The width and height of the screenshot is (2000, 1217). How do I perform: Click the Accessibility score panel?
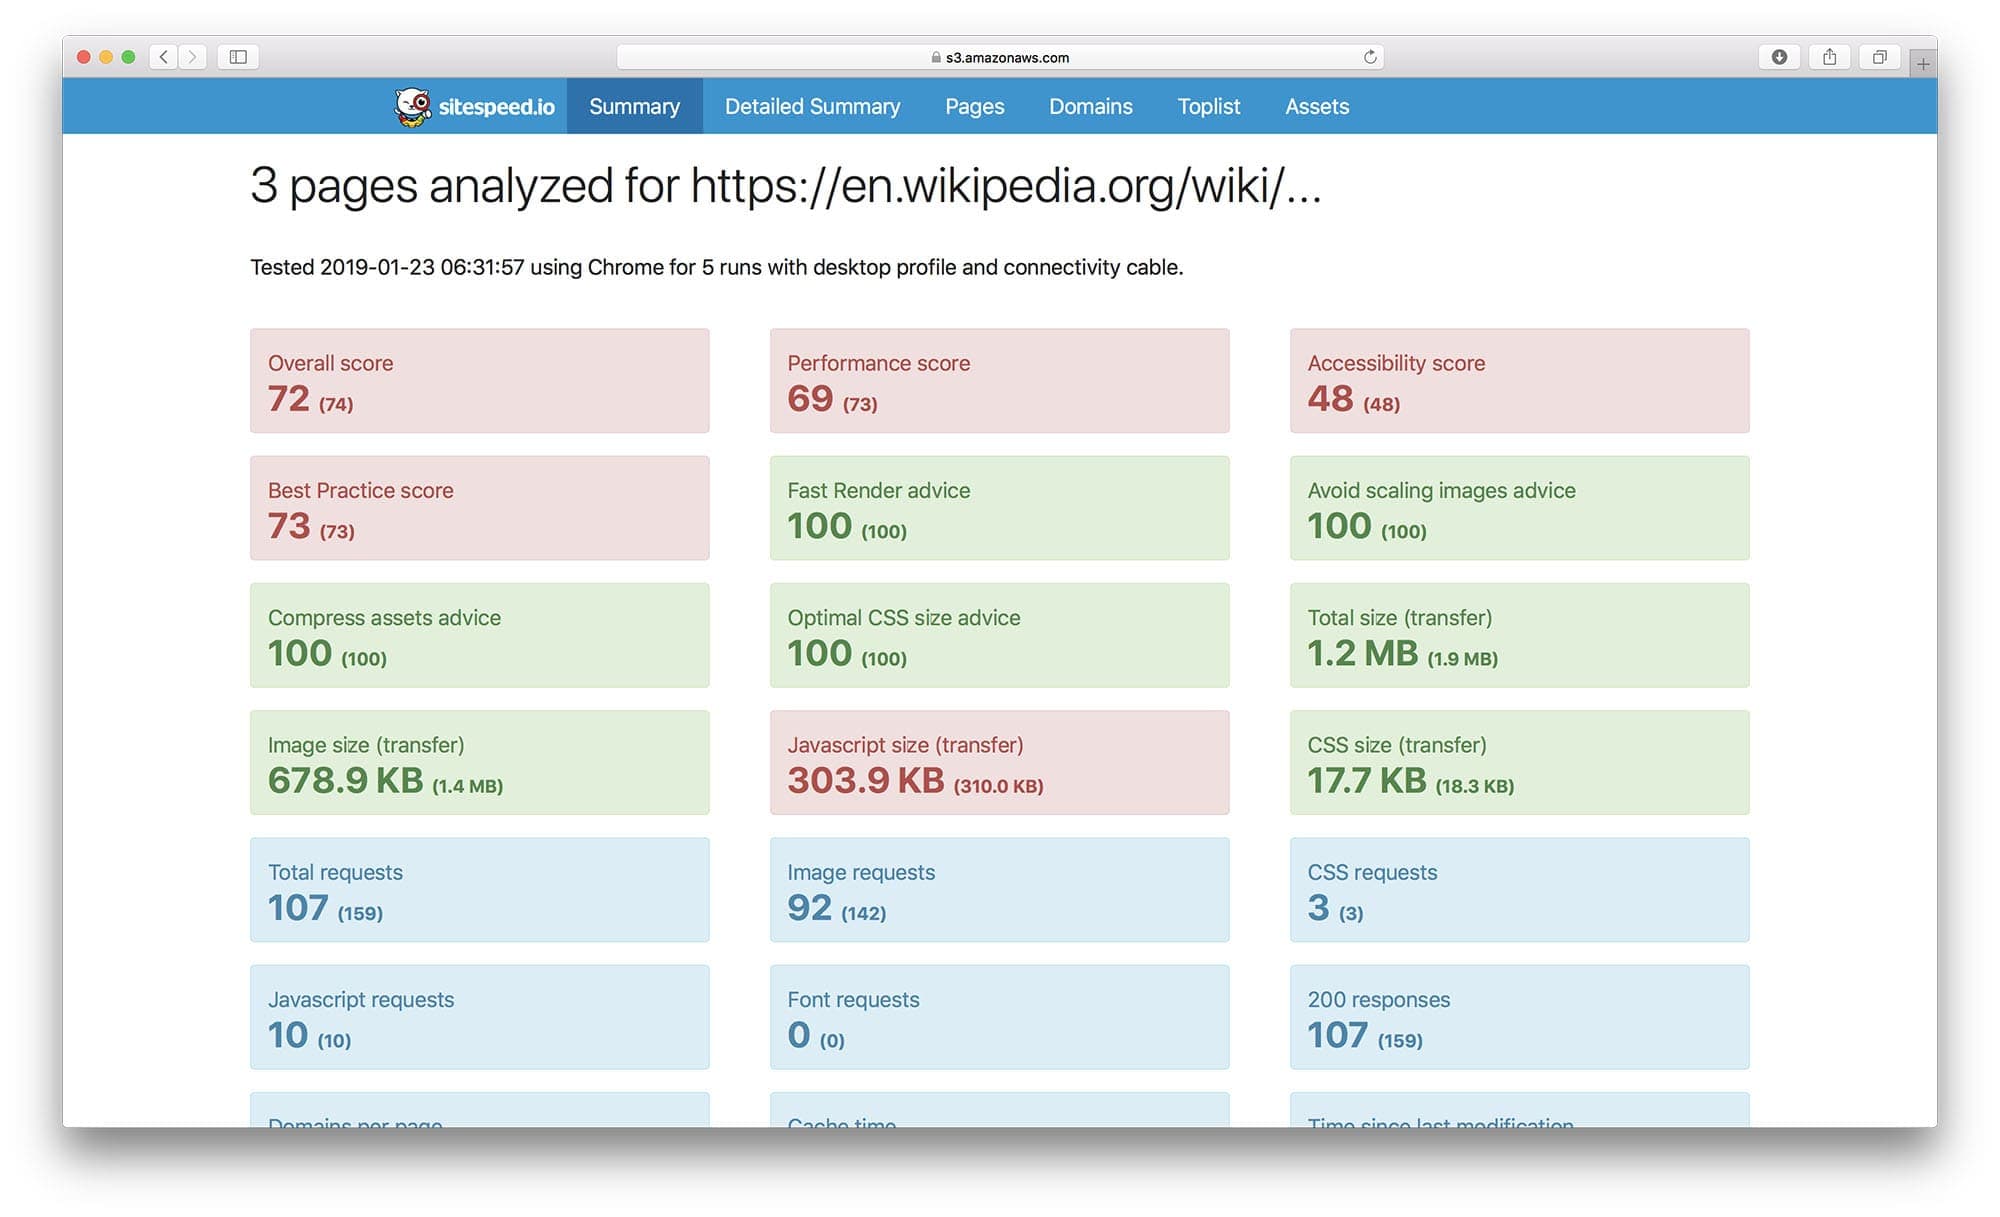point(1519,381)
